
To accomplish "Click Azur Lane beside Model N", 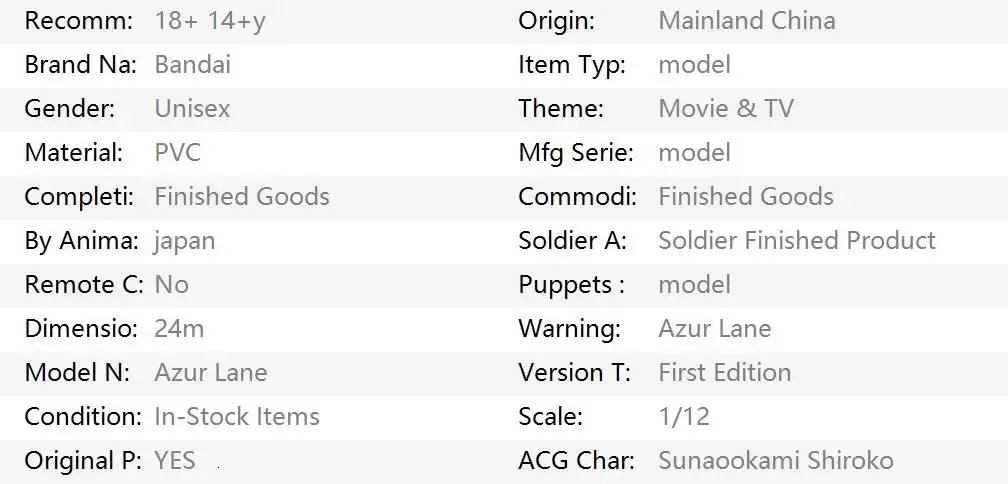I will click(x=211, y=373).
